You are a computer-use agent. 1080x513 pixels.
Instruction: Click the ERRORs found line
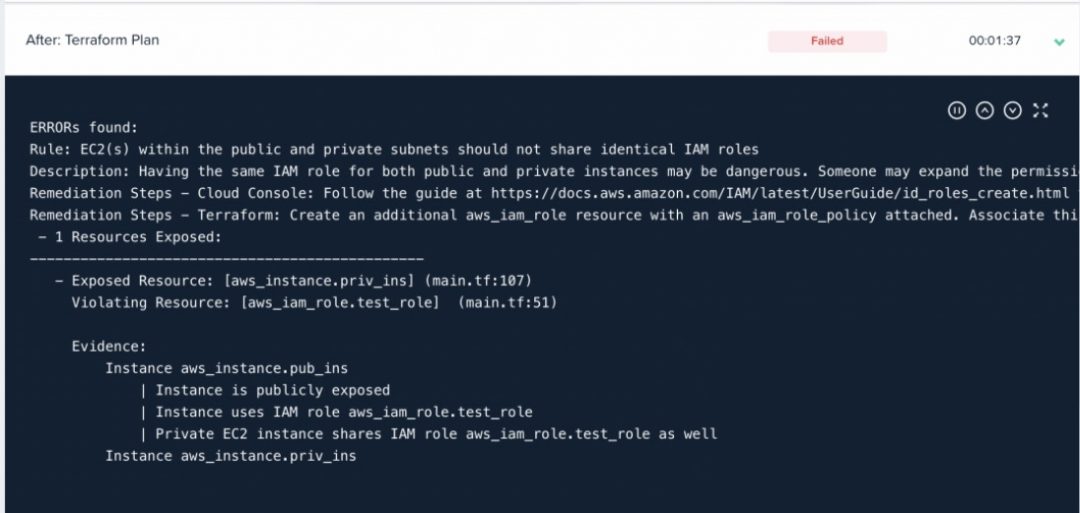point(84,127)
